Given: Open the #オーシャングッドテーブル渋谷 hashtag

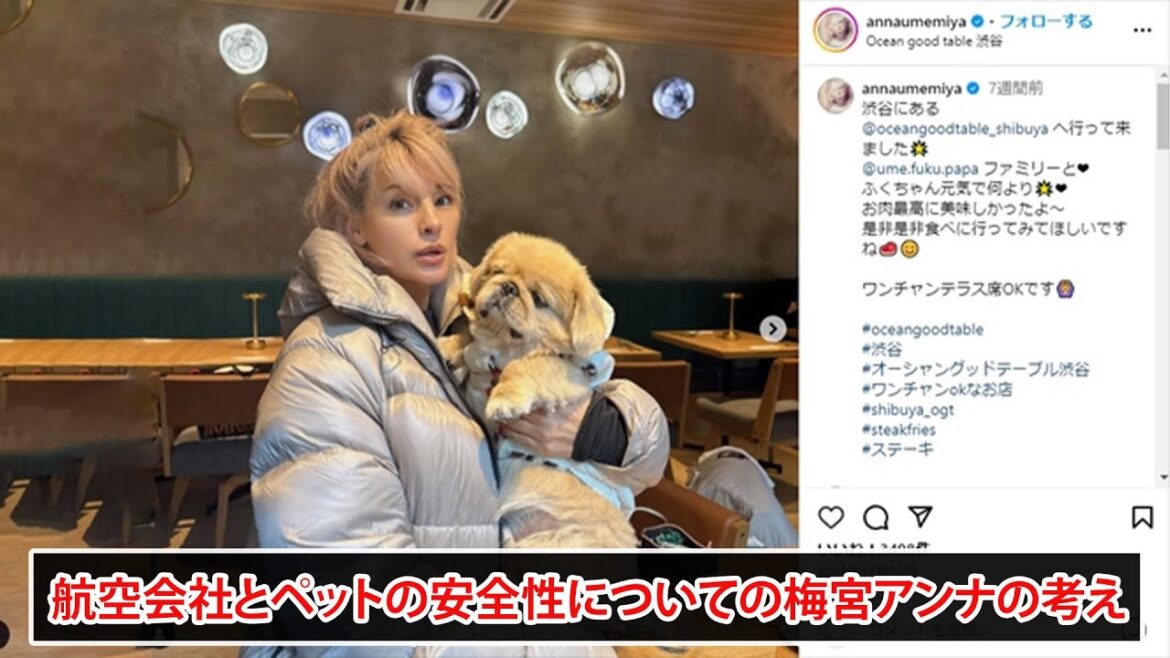Looking at the screenshot, I should [975, 369].
